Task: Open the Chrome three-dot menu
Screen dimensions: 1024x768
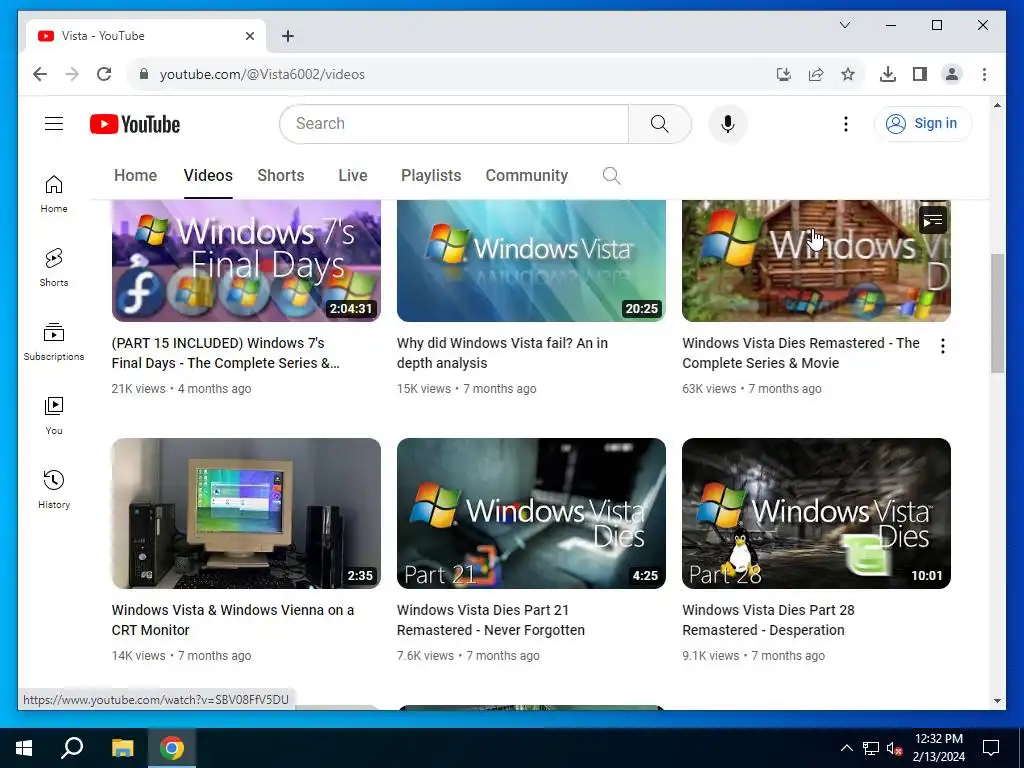Action: point(984,74)
